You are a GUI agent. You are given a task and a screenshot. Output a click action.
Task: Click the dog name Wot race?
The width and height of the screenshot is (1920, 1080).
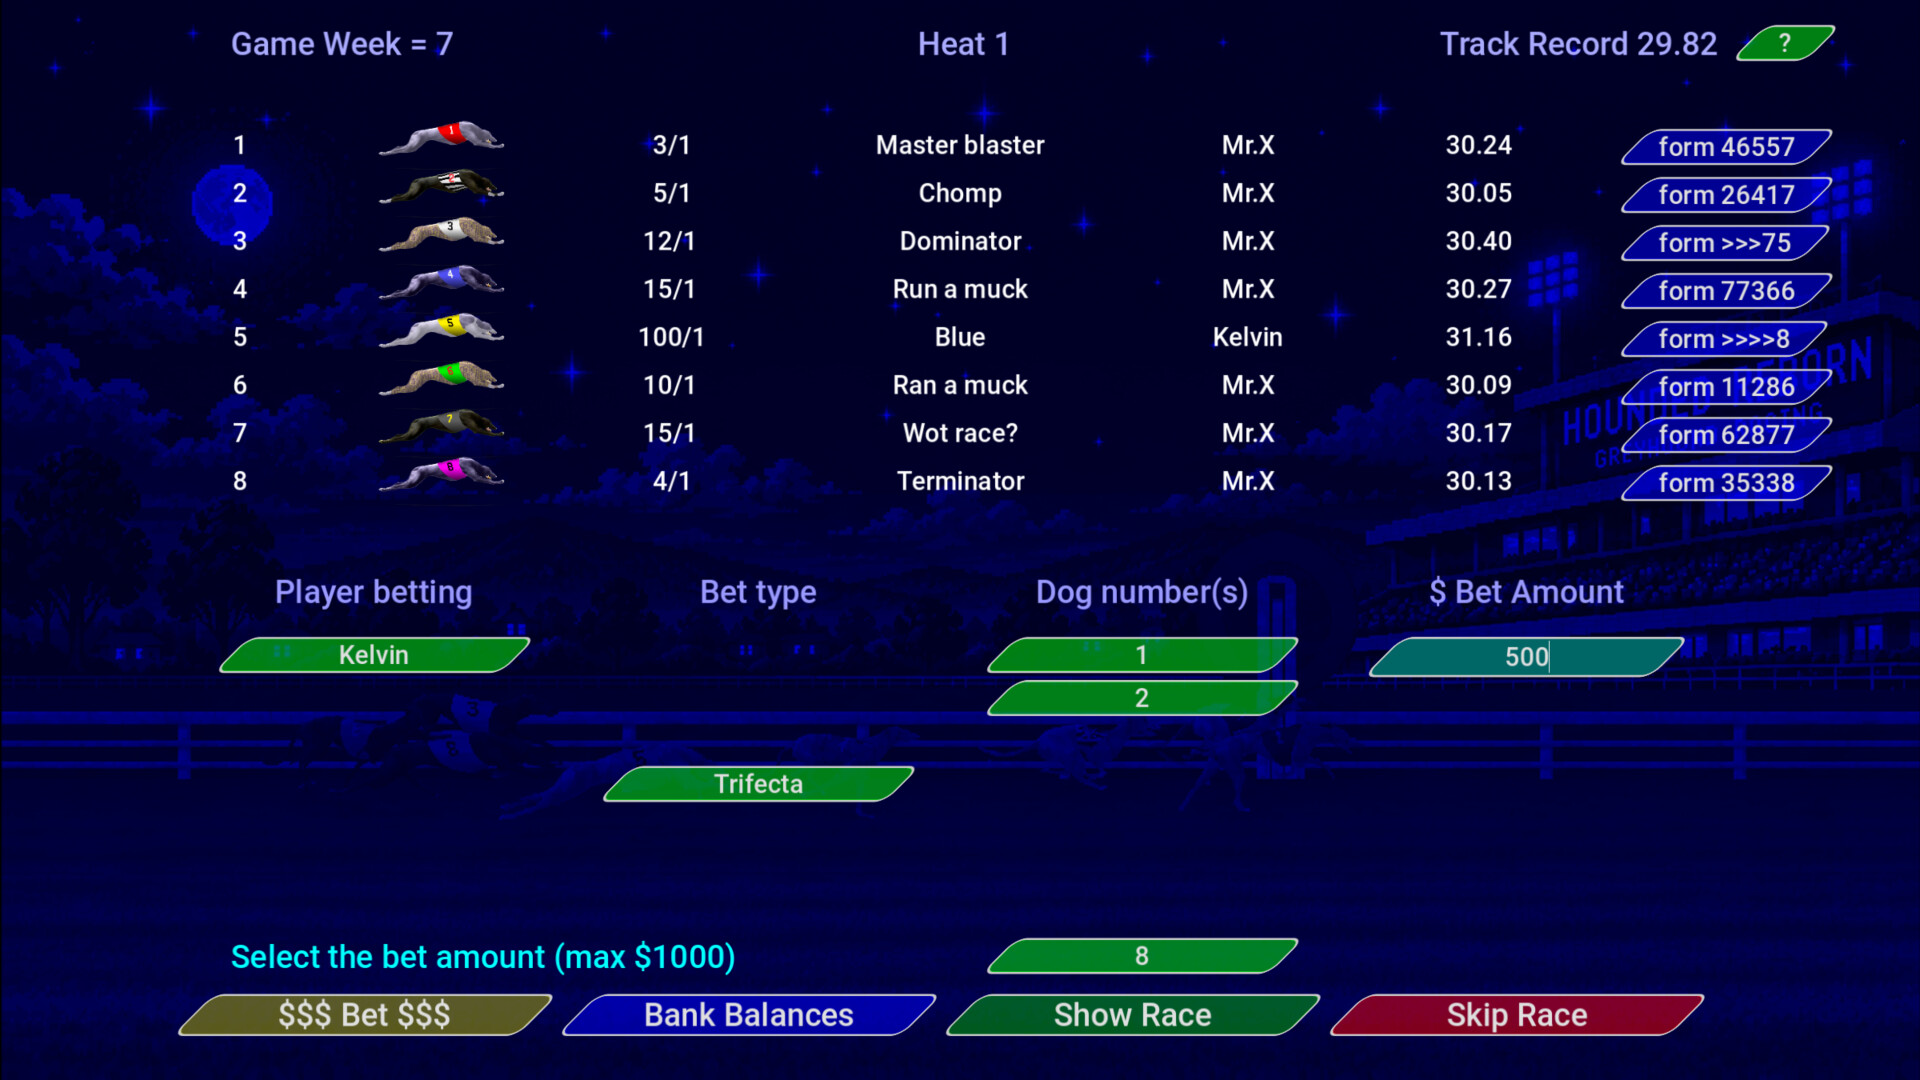pyautogui.click(x=960, y=433)
